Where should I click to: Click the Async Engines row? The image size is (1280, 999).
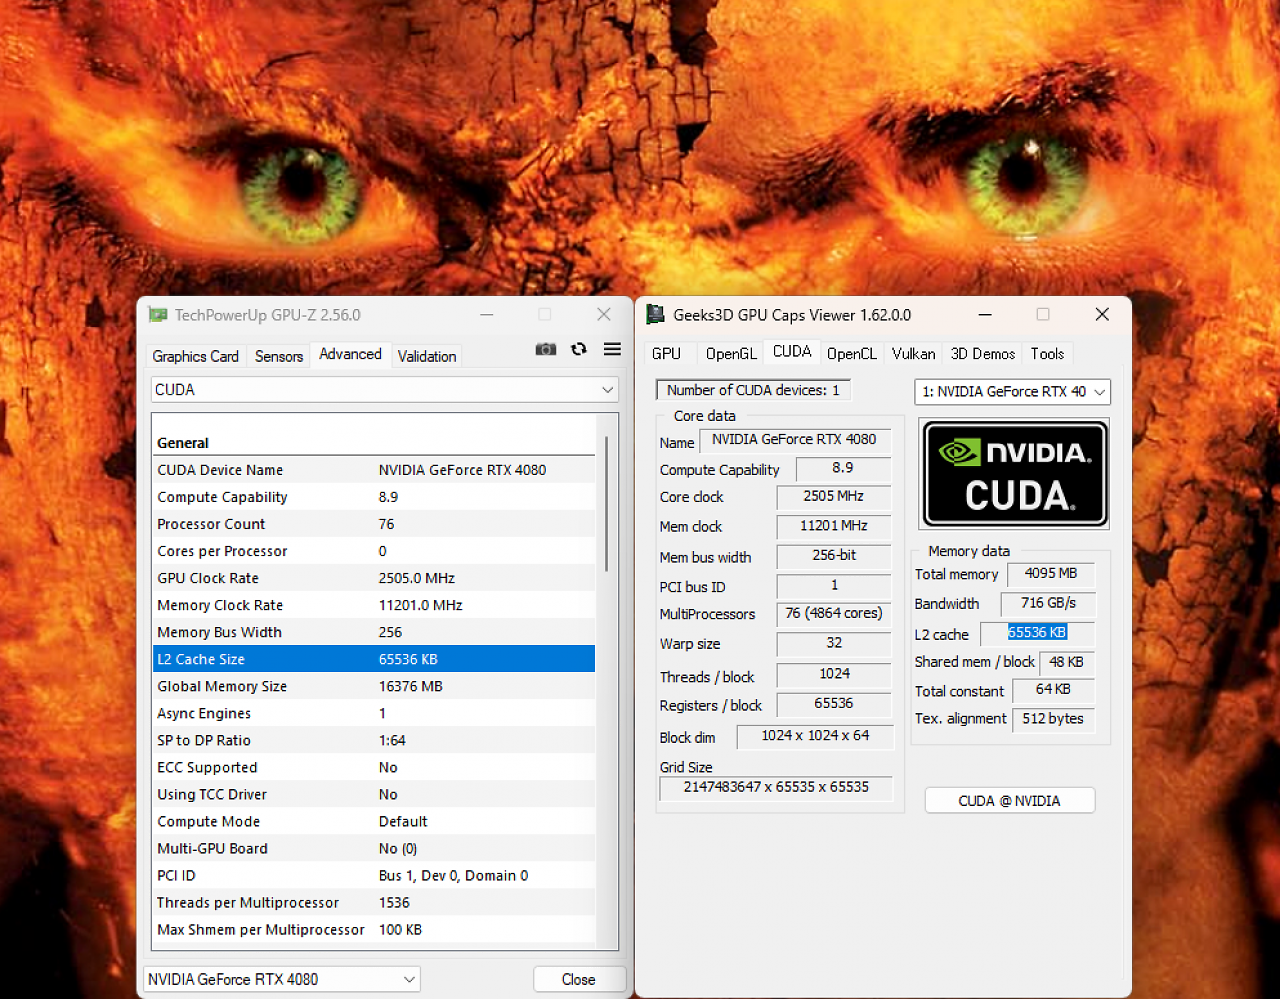[x=374, y=713]
